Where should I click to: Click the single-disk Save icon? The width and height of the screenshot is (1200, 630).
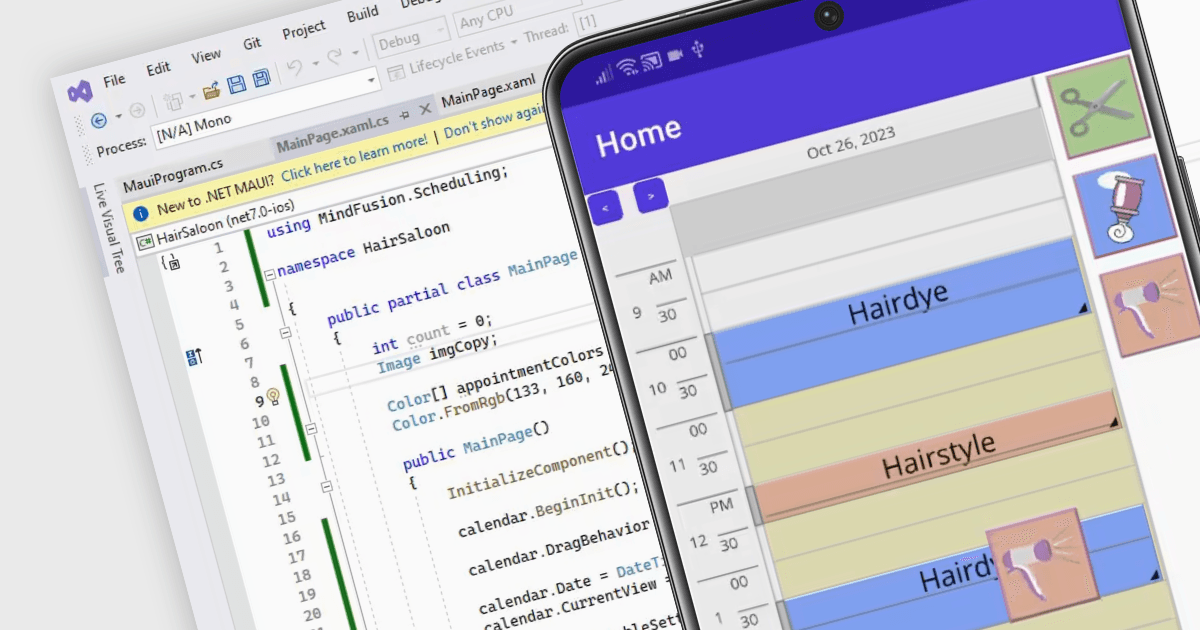pyautogui.click(x=237, y=85)
